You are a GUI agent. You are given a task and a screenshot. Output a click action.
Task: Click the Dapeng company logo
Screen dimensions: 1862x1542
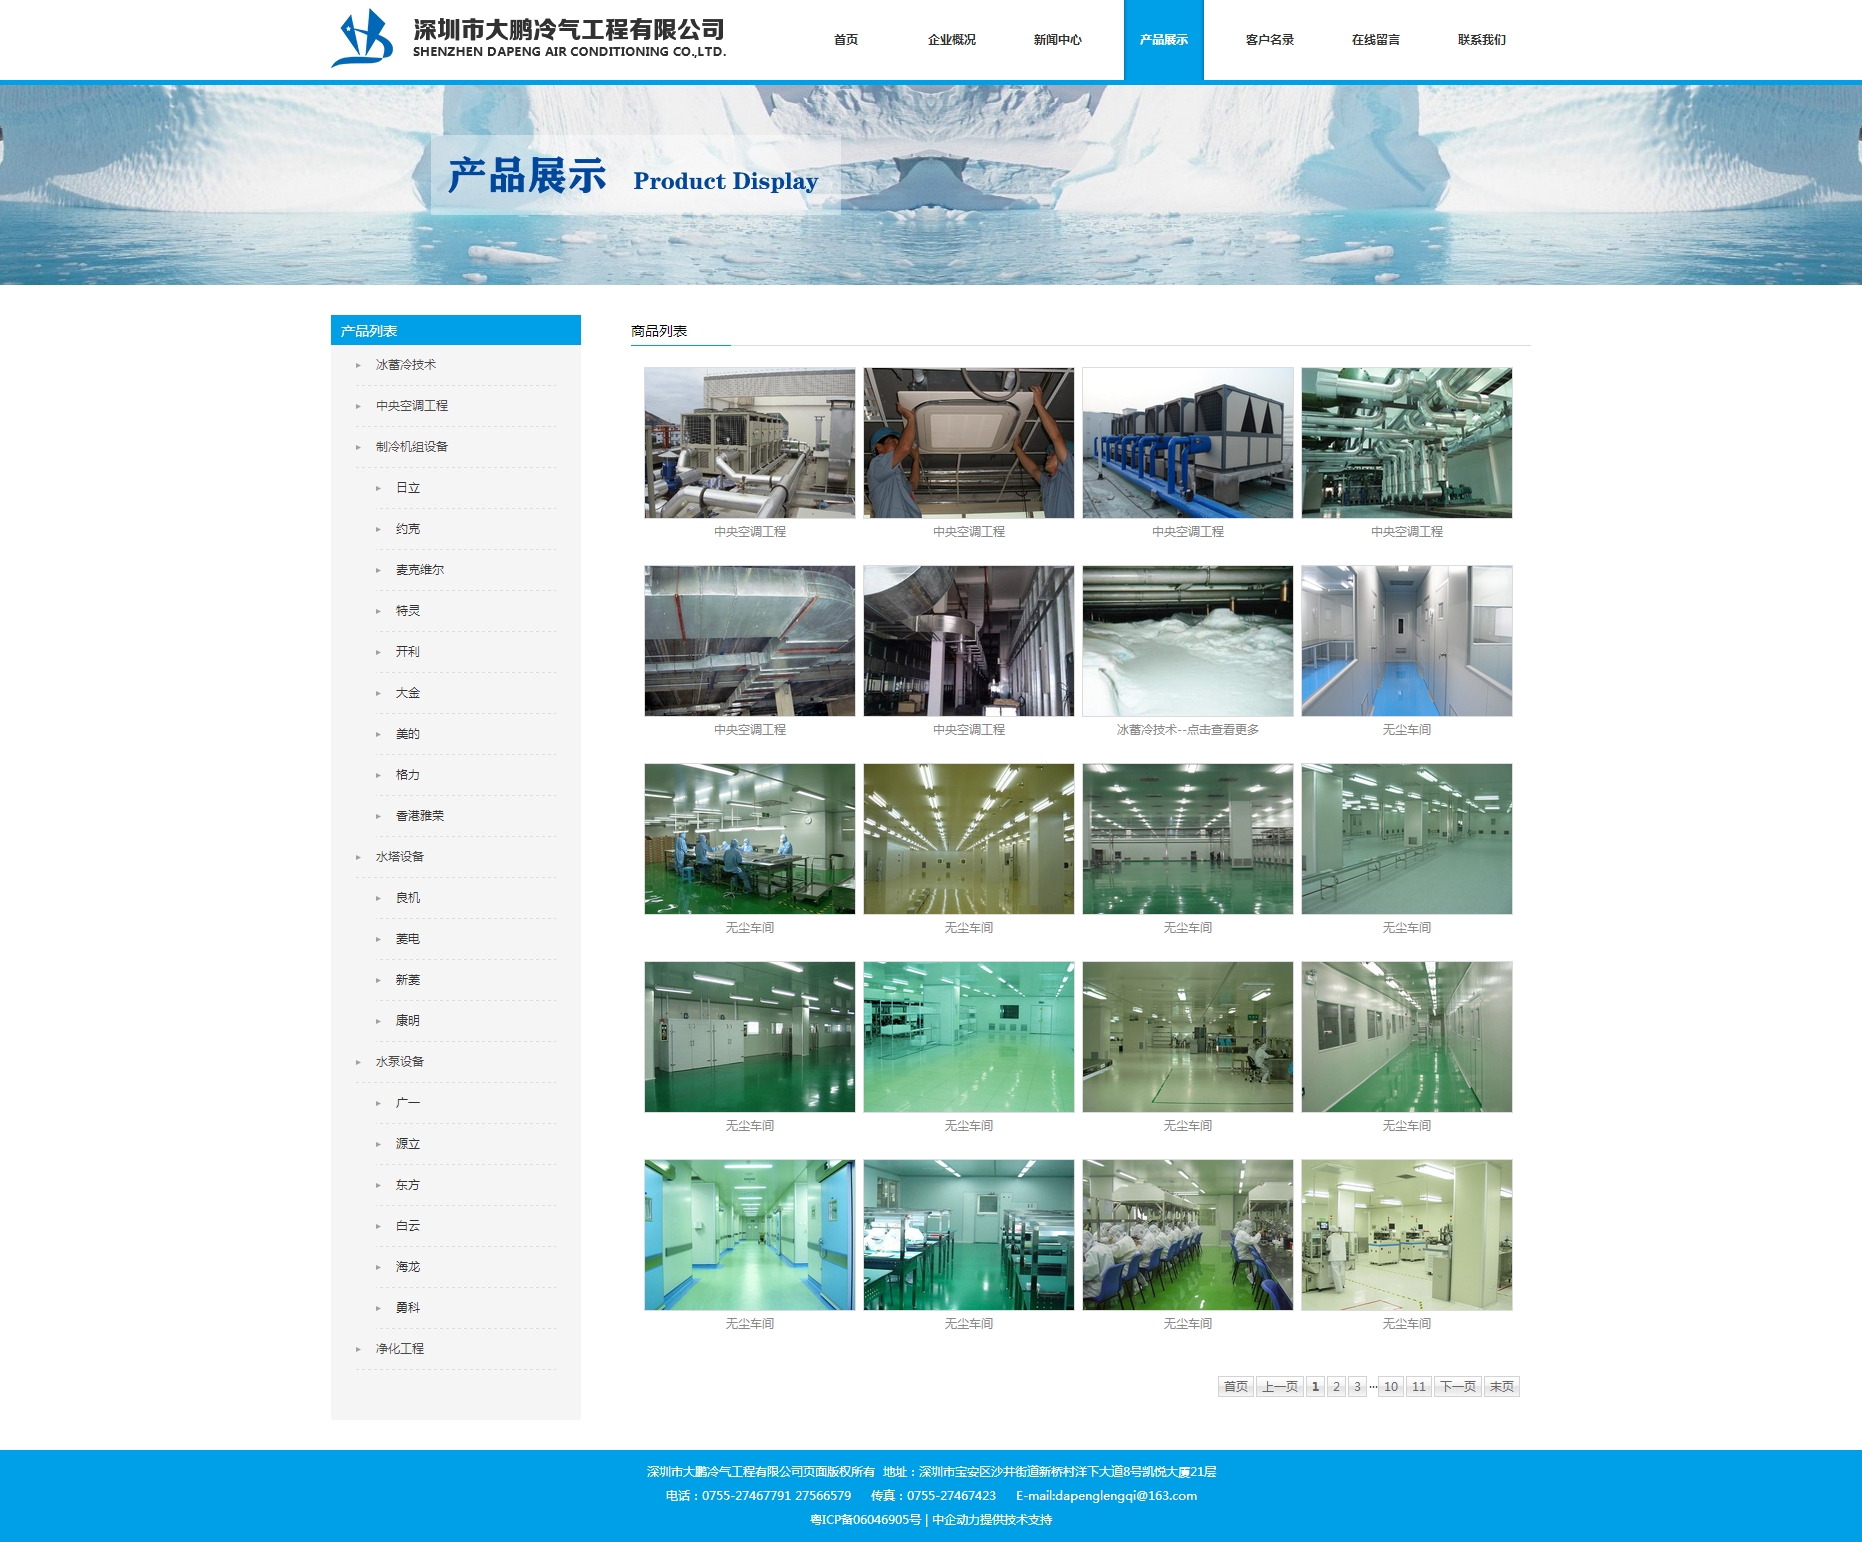(x=529, y=38)
